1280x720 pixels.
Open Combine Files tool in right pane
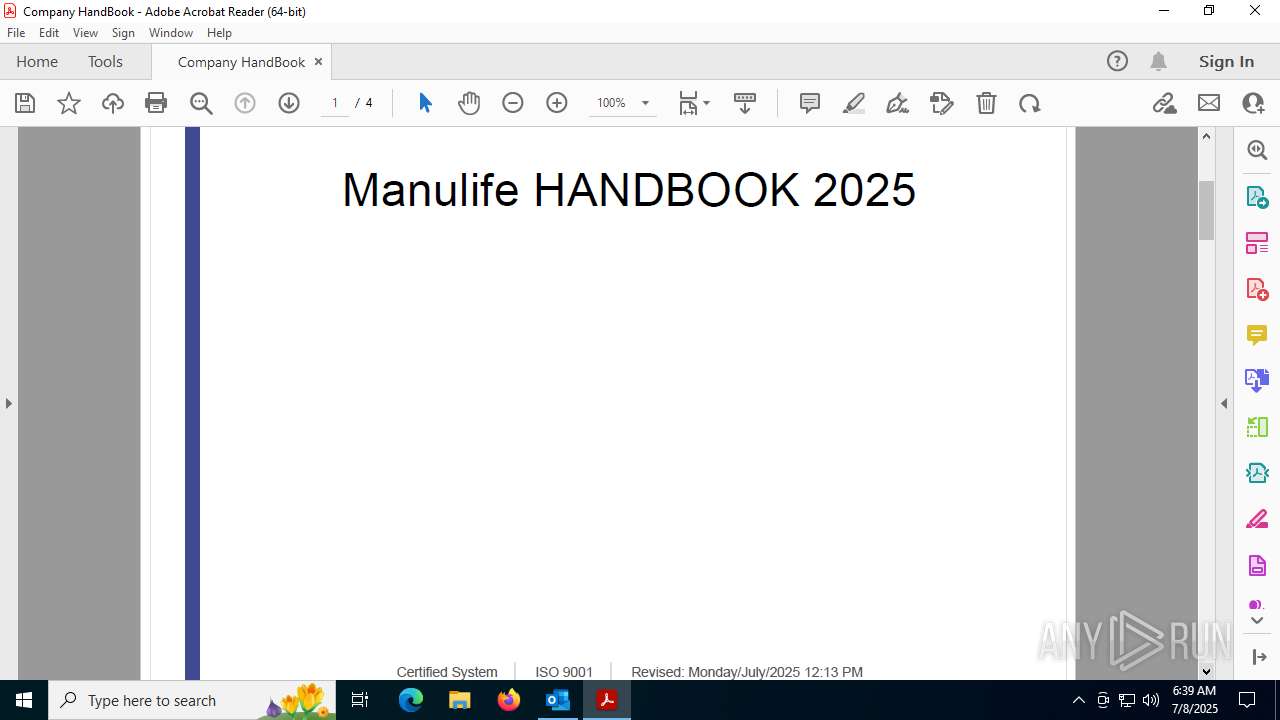pos(1257,380)
